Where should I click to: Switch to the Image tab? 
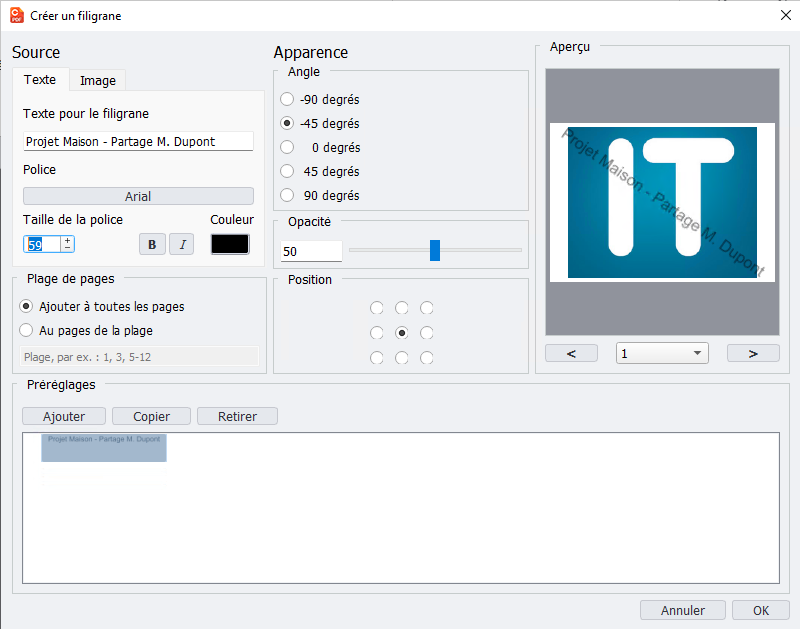click(96, 80)
